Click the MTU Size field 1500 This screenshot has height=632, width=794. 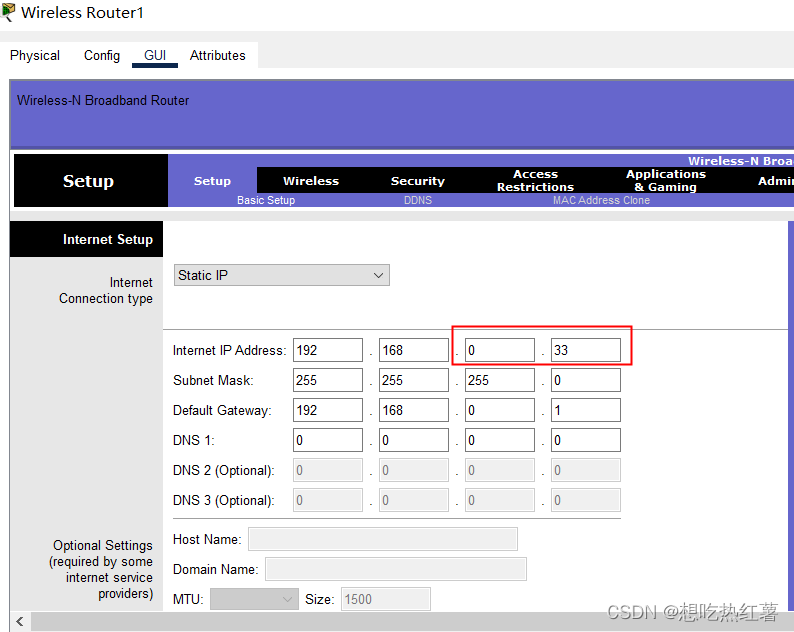386,599
